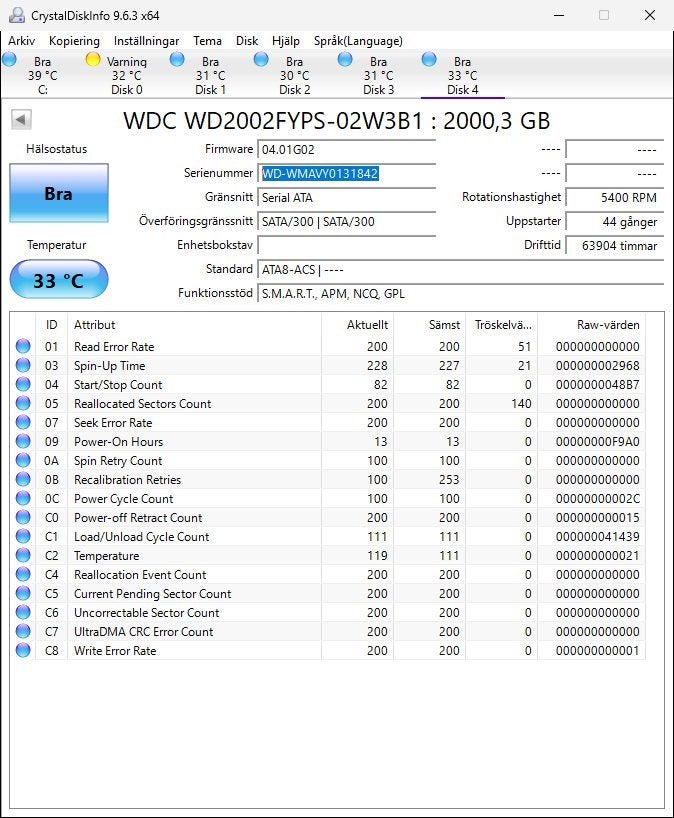
Task: Click status orb for Reallocated Sectors Count row
Action: (23, 403)
